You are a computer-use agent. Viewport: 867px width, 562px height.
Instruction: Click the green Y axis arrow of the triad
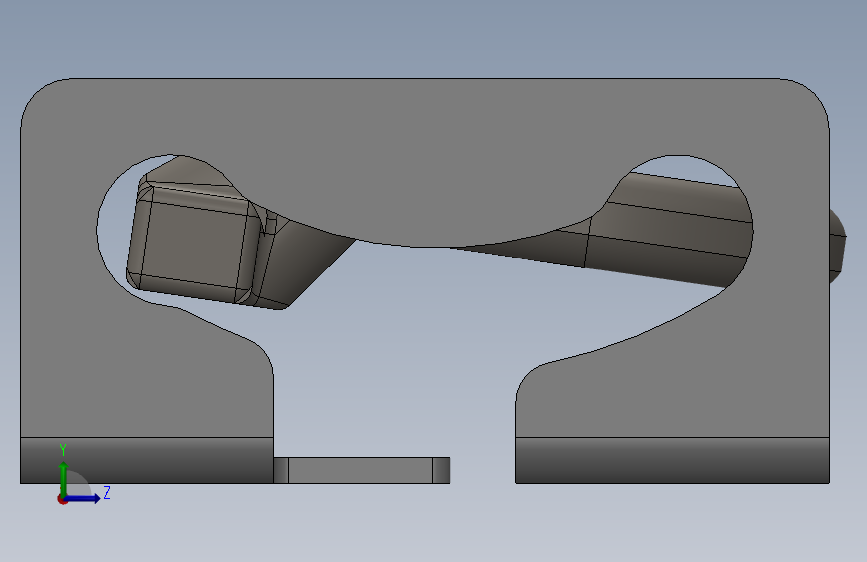point(64,478)
